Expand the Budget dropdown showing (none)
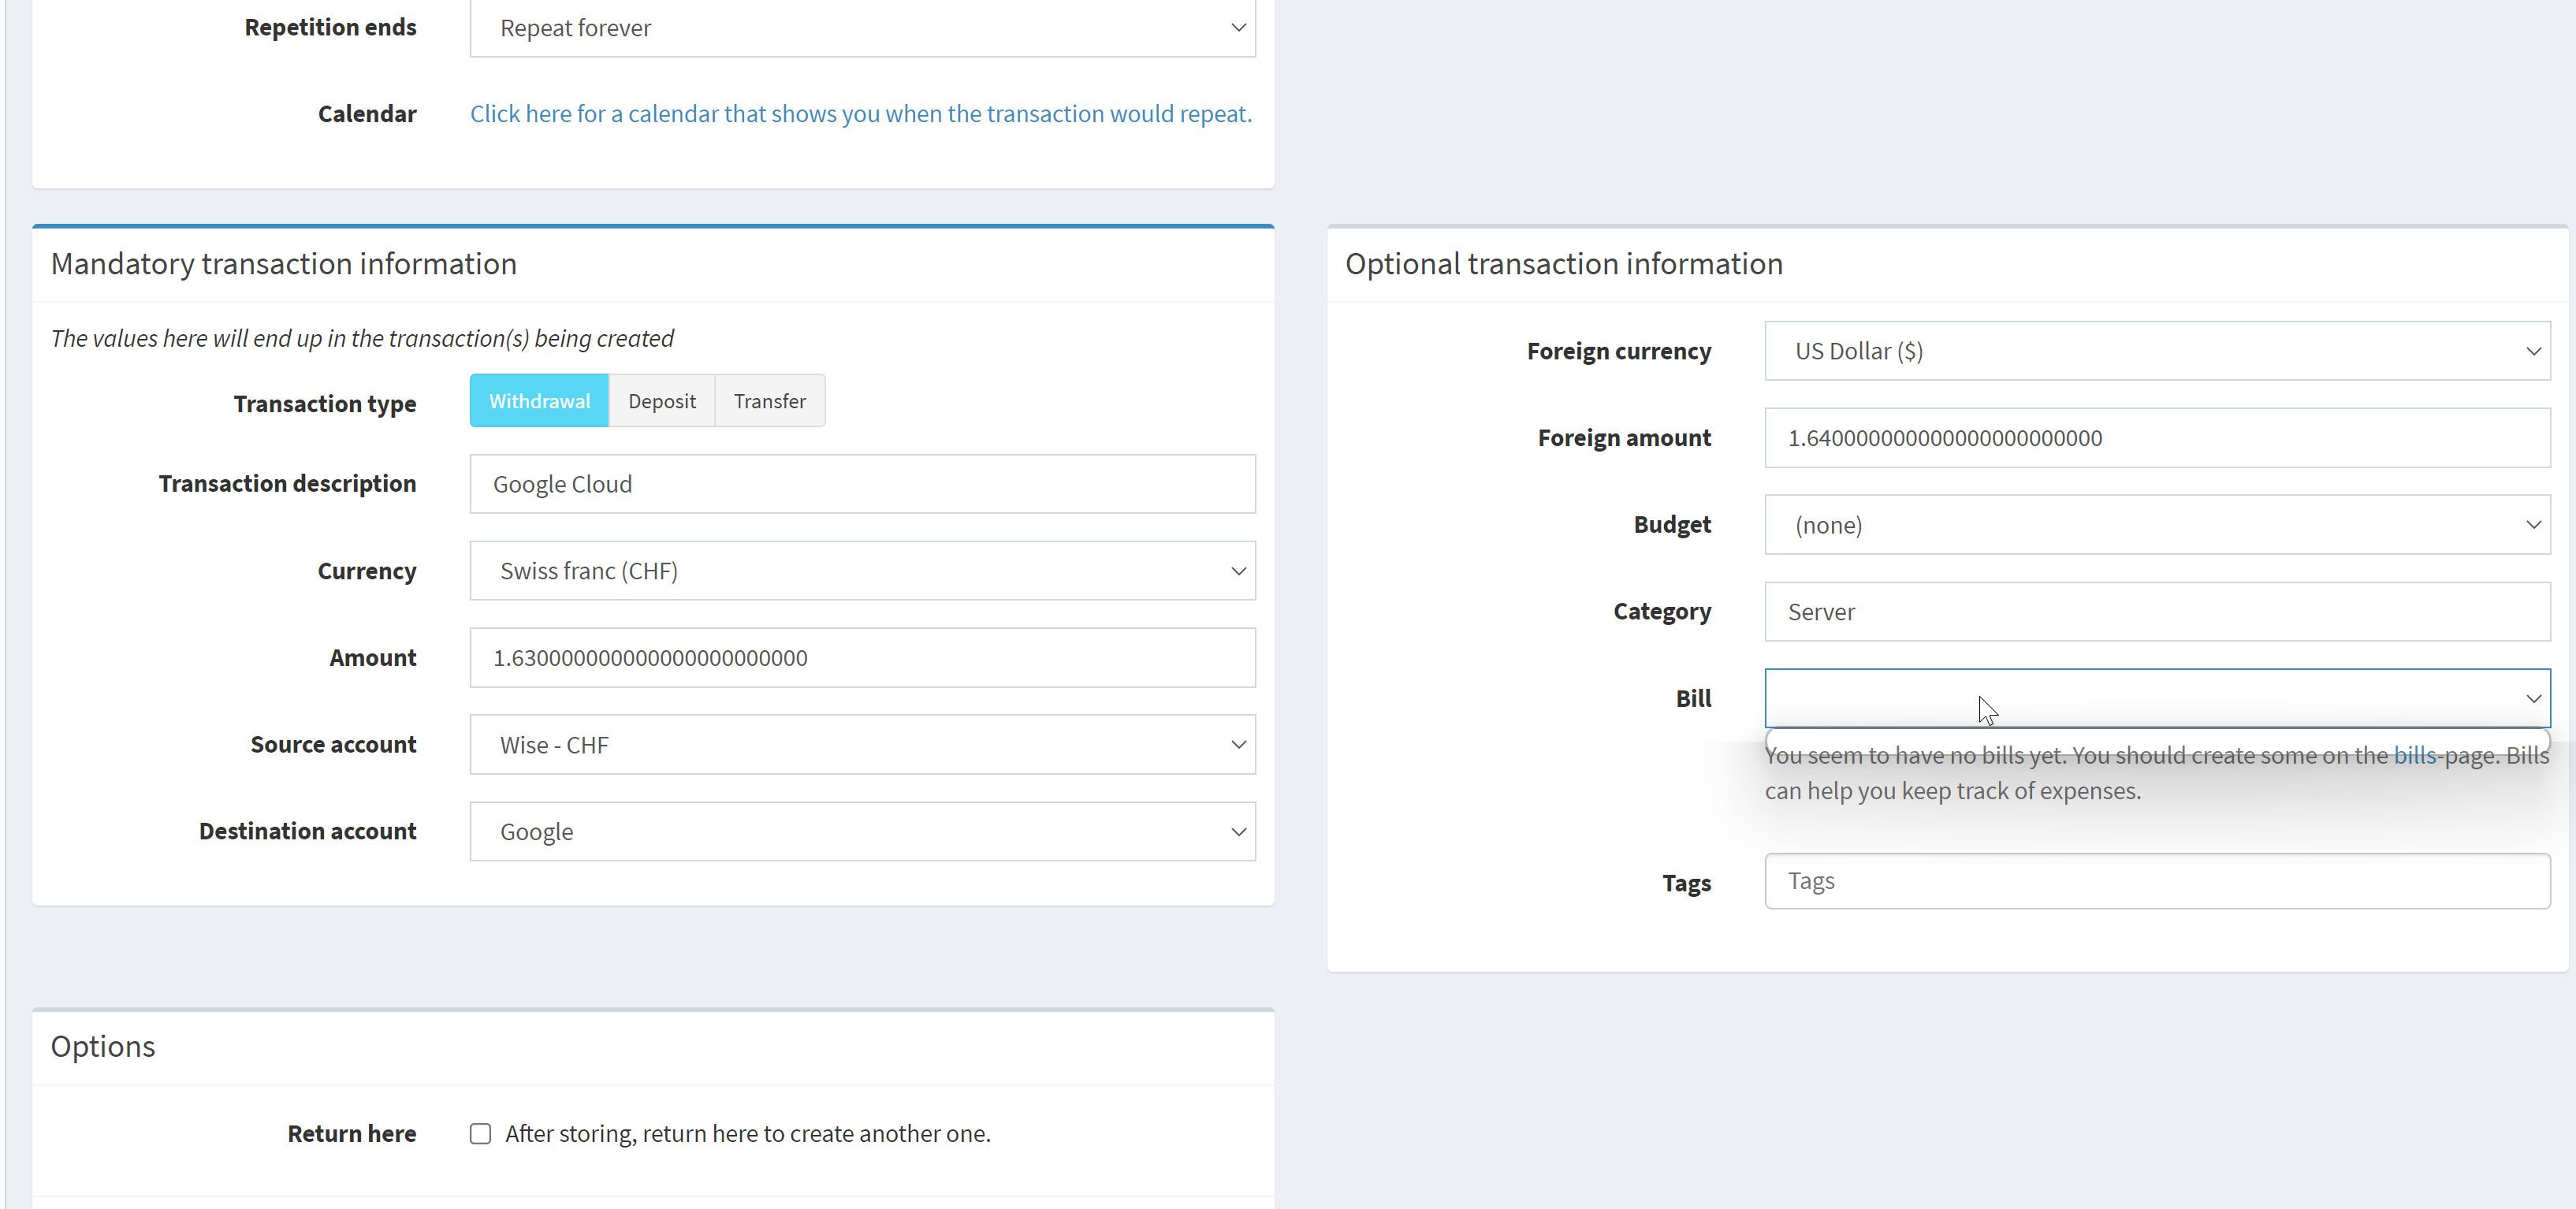 coord(2157,524)
